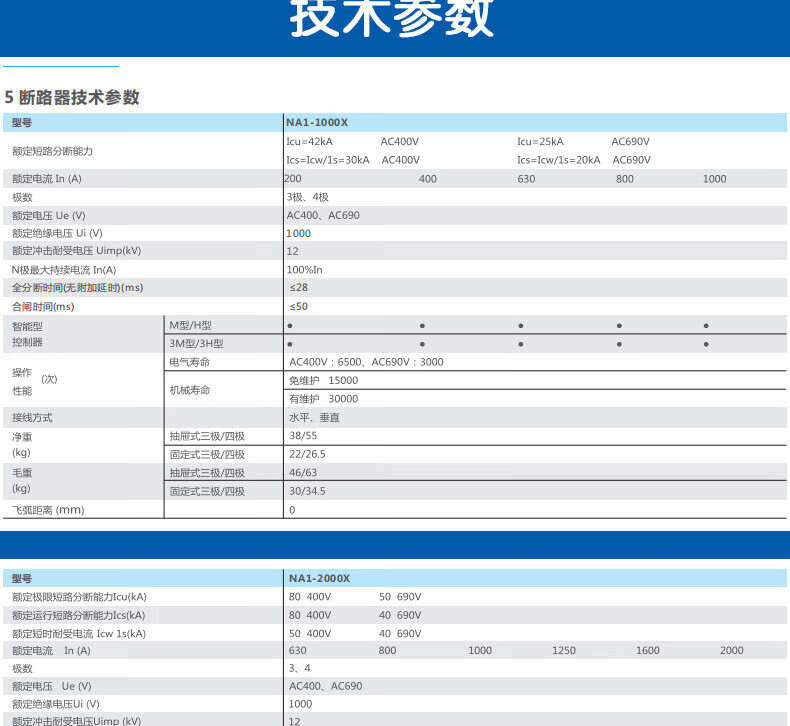The height and width of the screenshot is (726, 790).
Task: Click the 免维护 15000 value
Action: (323, 381)
